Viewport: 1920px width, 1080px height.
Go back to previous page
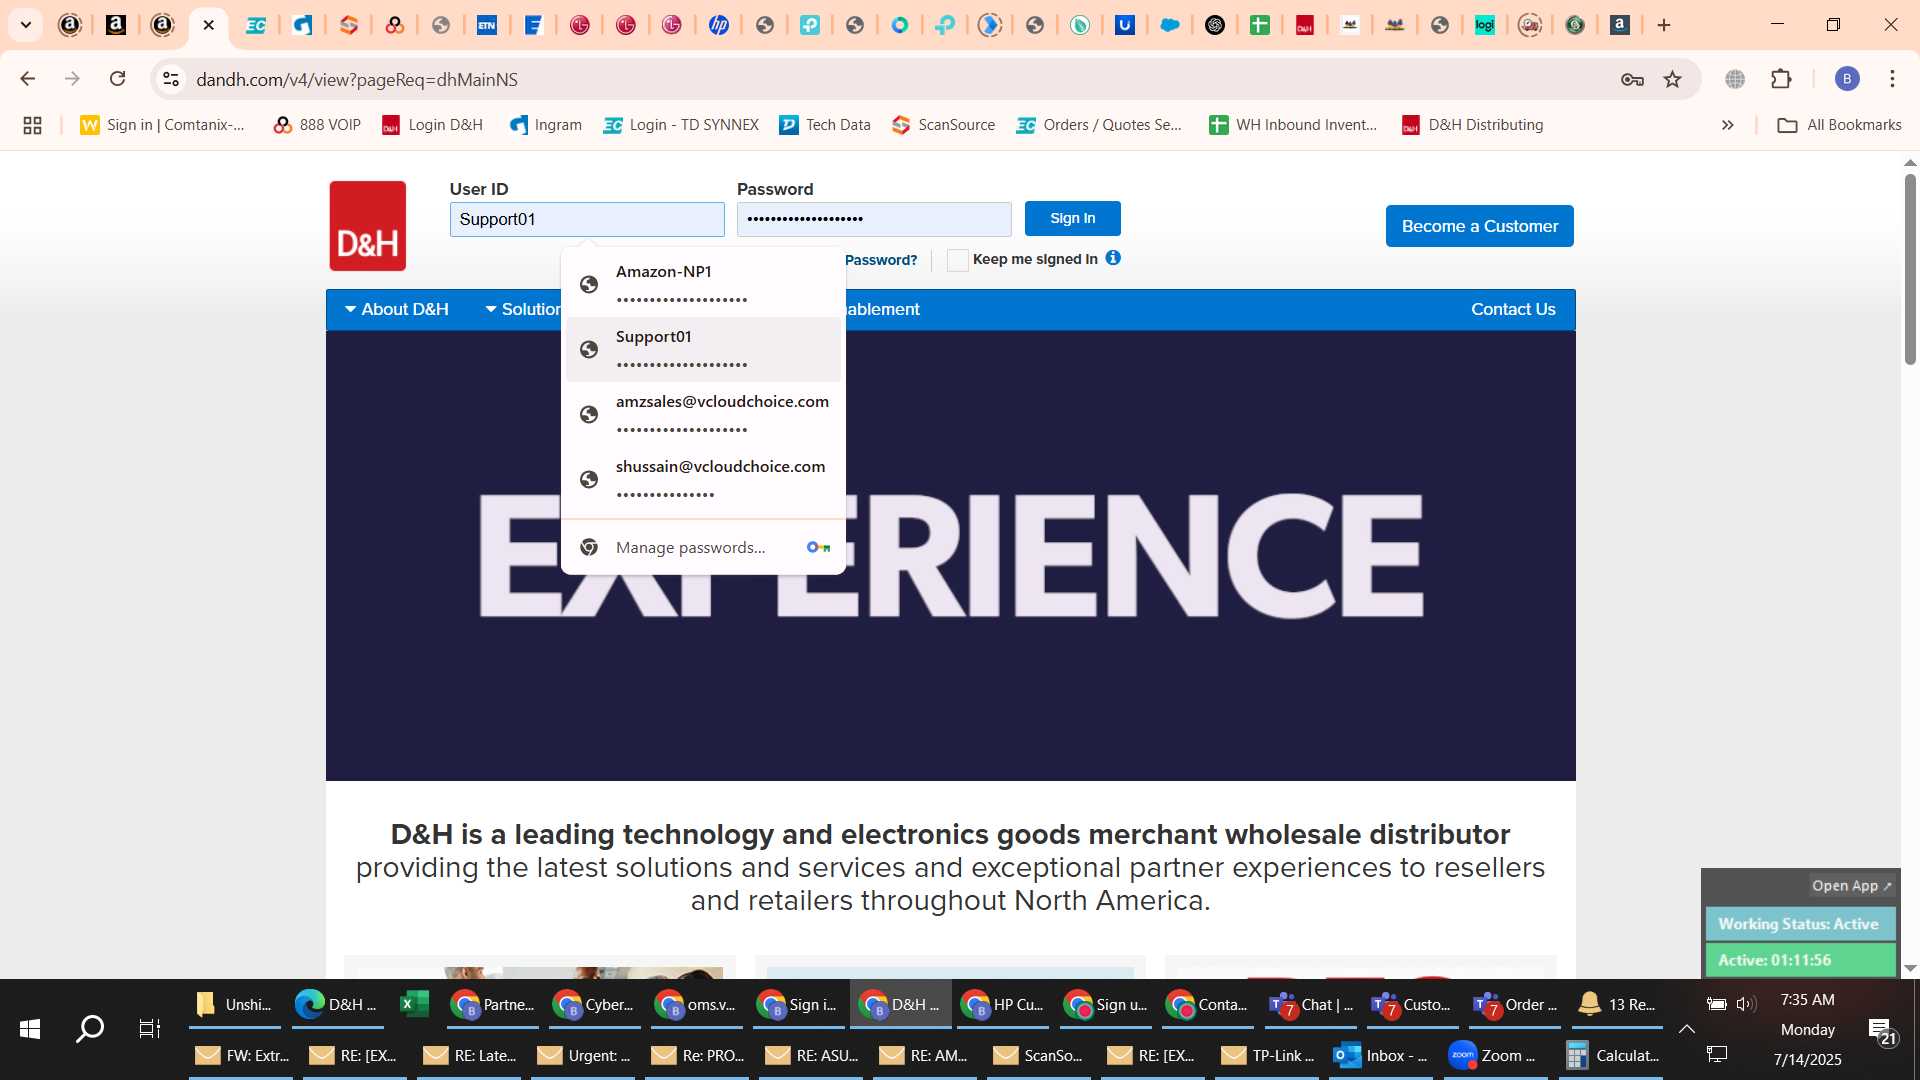click(x=28, y=79)
